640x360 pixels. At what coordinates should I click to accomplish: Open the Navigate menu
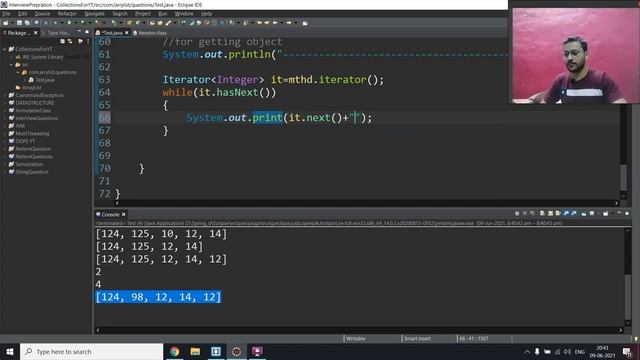pyautogui.click(x=94, y=13)
